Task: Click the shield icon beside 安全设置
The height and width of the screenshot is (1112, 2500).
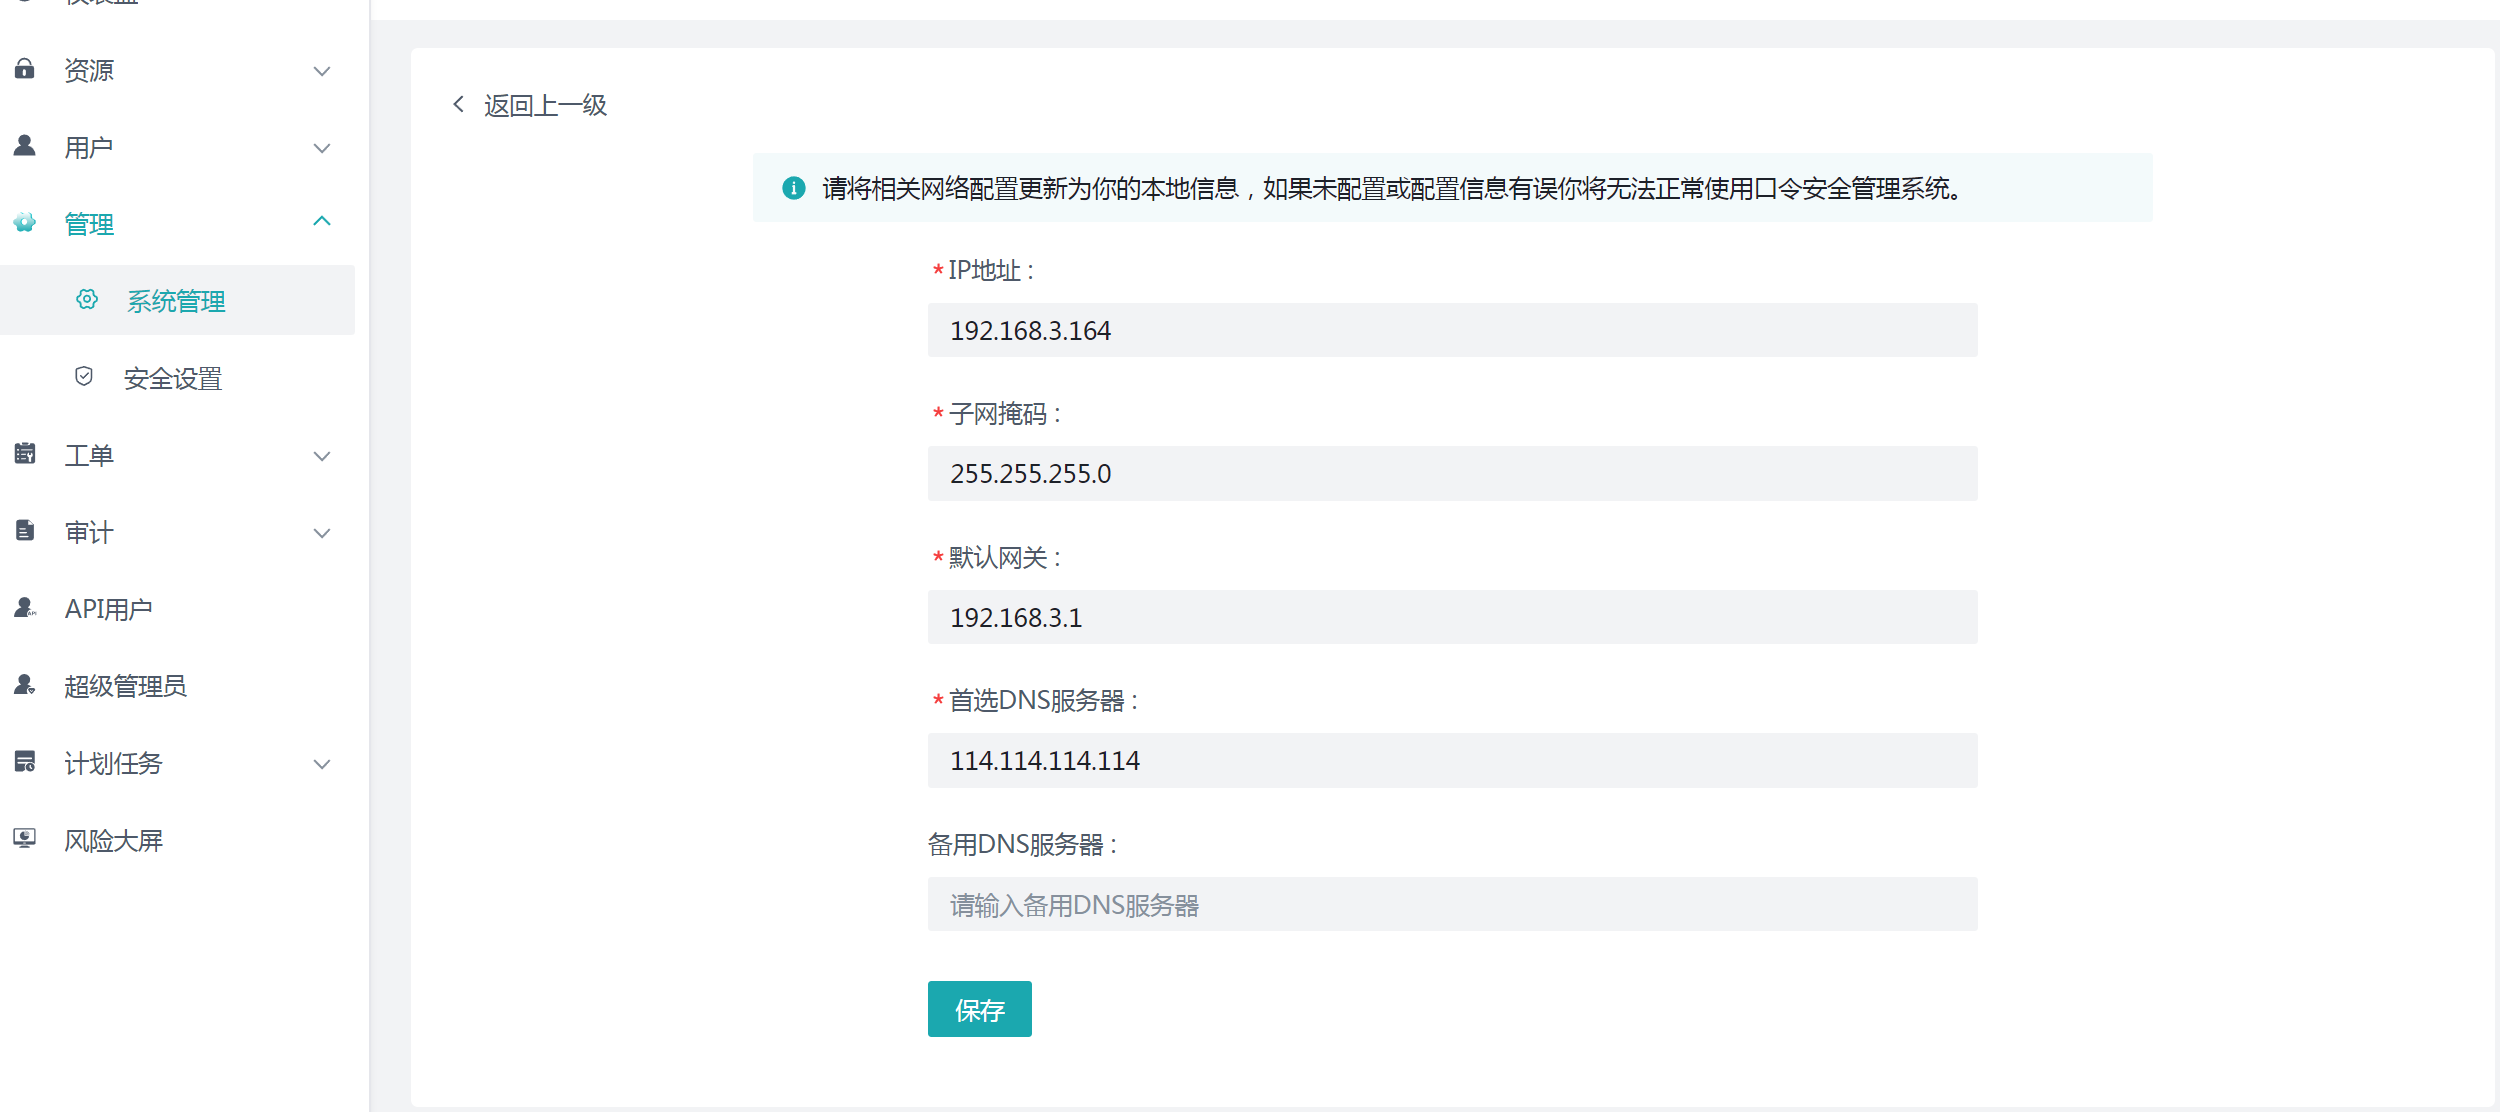Action: pyautogui.click(x=84, y=377)
